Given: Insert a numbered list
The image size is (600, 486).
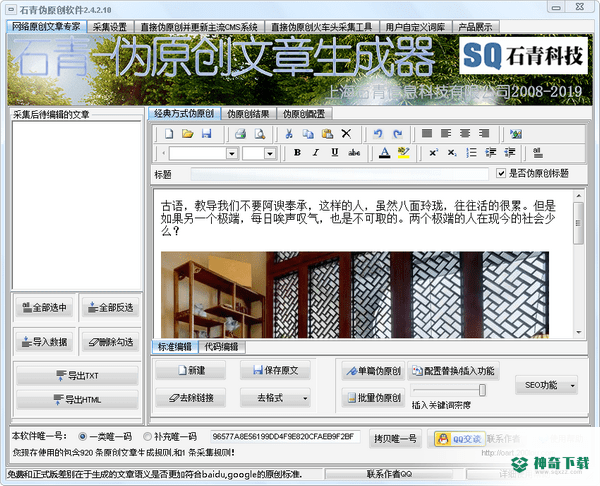Looking at the screenshot, I should click(471, 153).
